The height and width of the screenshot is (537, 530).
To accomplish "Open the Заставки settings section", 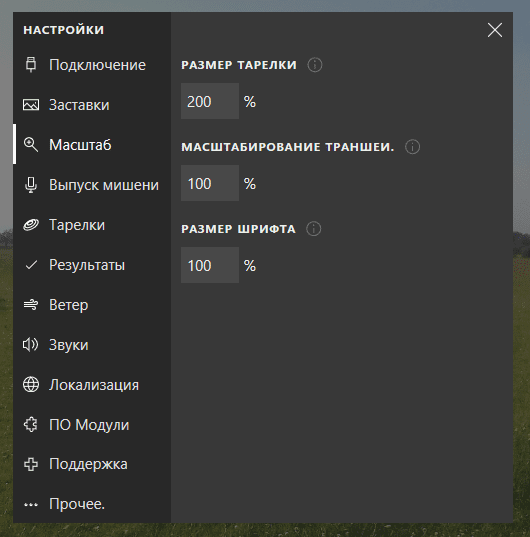I will coord(92,105).
